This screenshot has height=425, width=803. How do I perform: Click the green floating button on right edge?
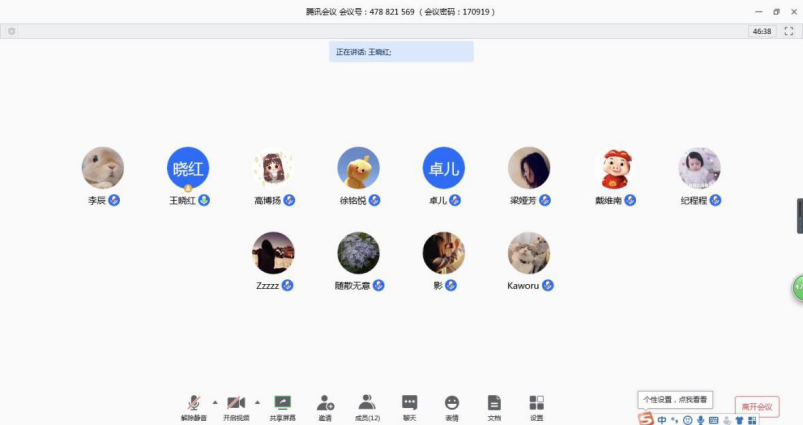pos(798,288)
